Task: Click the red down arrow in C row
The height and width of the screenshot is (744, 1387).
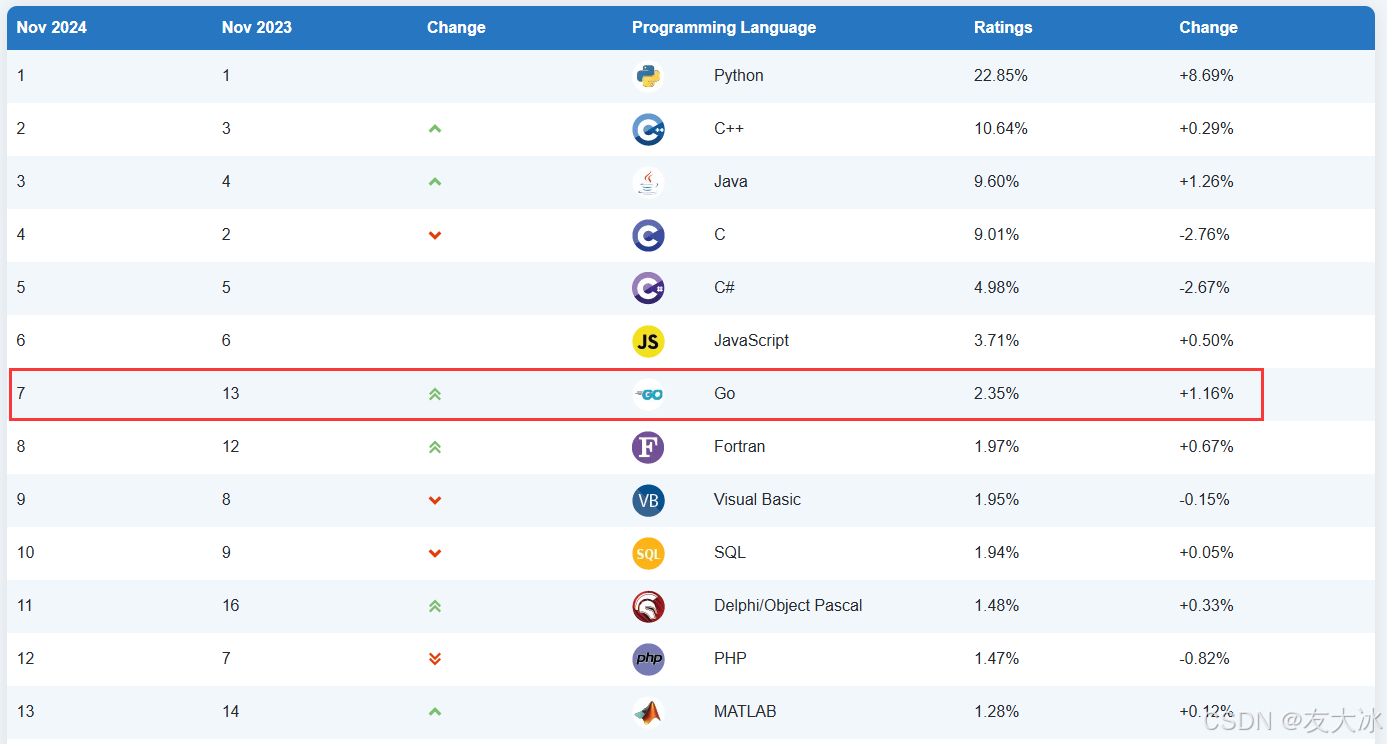Action: [x=435, y=235]
